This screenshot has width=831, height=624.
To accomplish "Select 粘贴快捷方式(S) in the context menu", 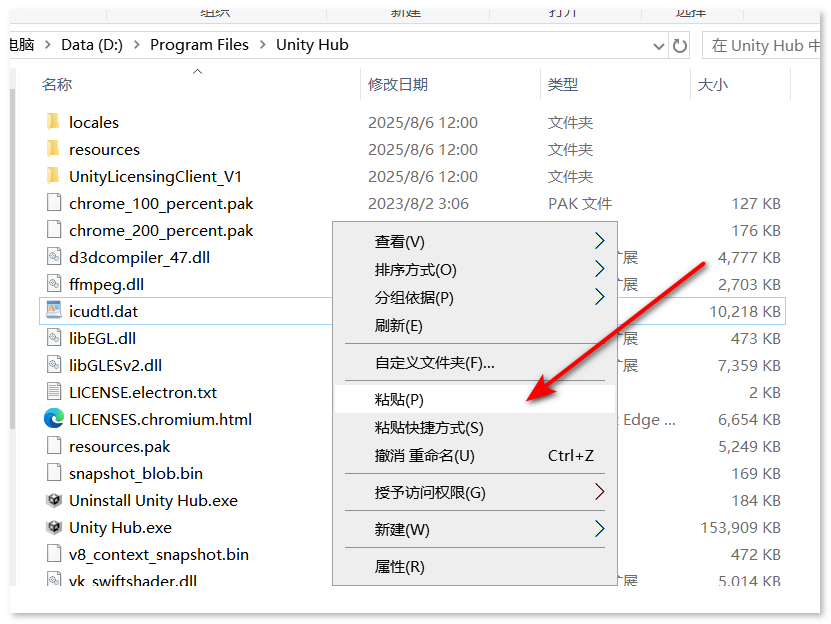I will [475, 427].
